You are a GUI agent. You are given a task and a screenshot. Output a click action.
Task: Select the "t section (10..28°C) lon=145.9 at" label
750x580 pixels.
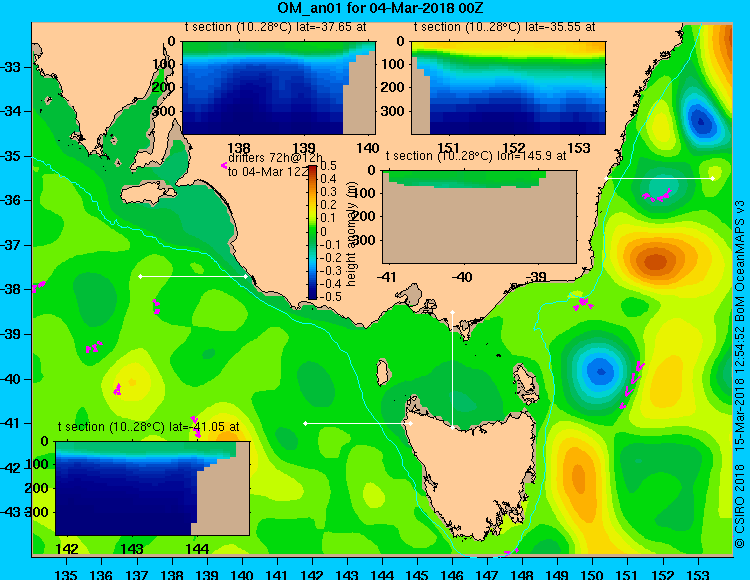click(x=476, y=156)
